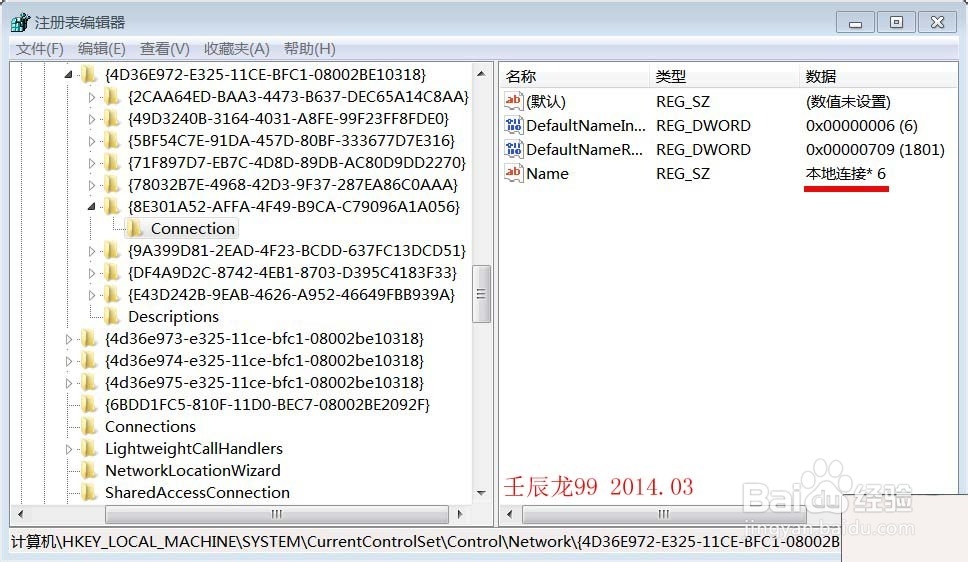Click the Registry Editor title bar icon
Image resolution: width=968 pixels, height=562 pixels.
(20, 22)
